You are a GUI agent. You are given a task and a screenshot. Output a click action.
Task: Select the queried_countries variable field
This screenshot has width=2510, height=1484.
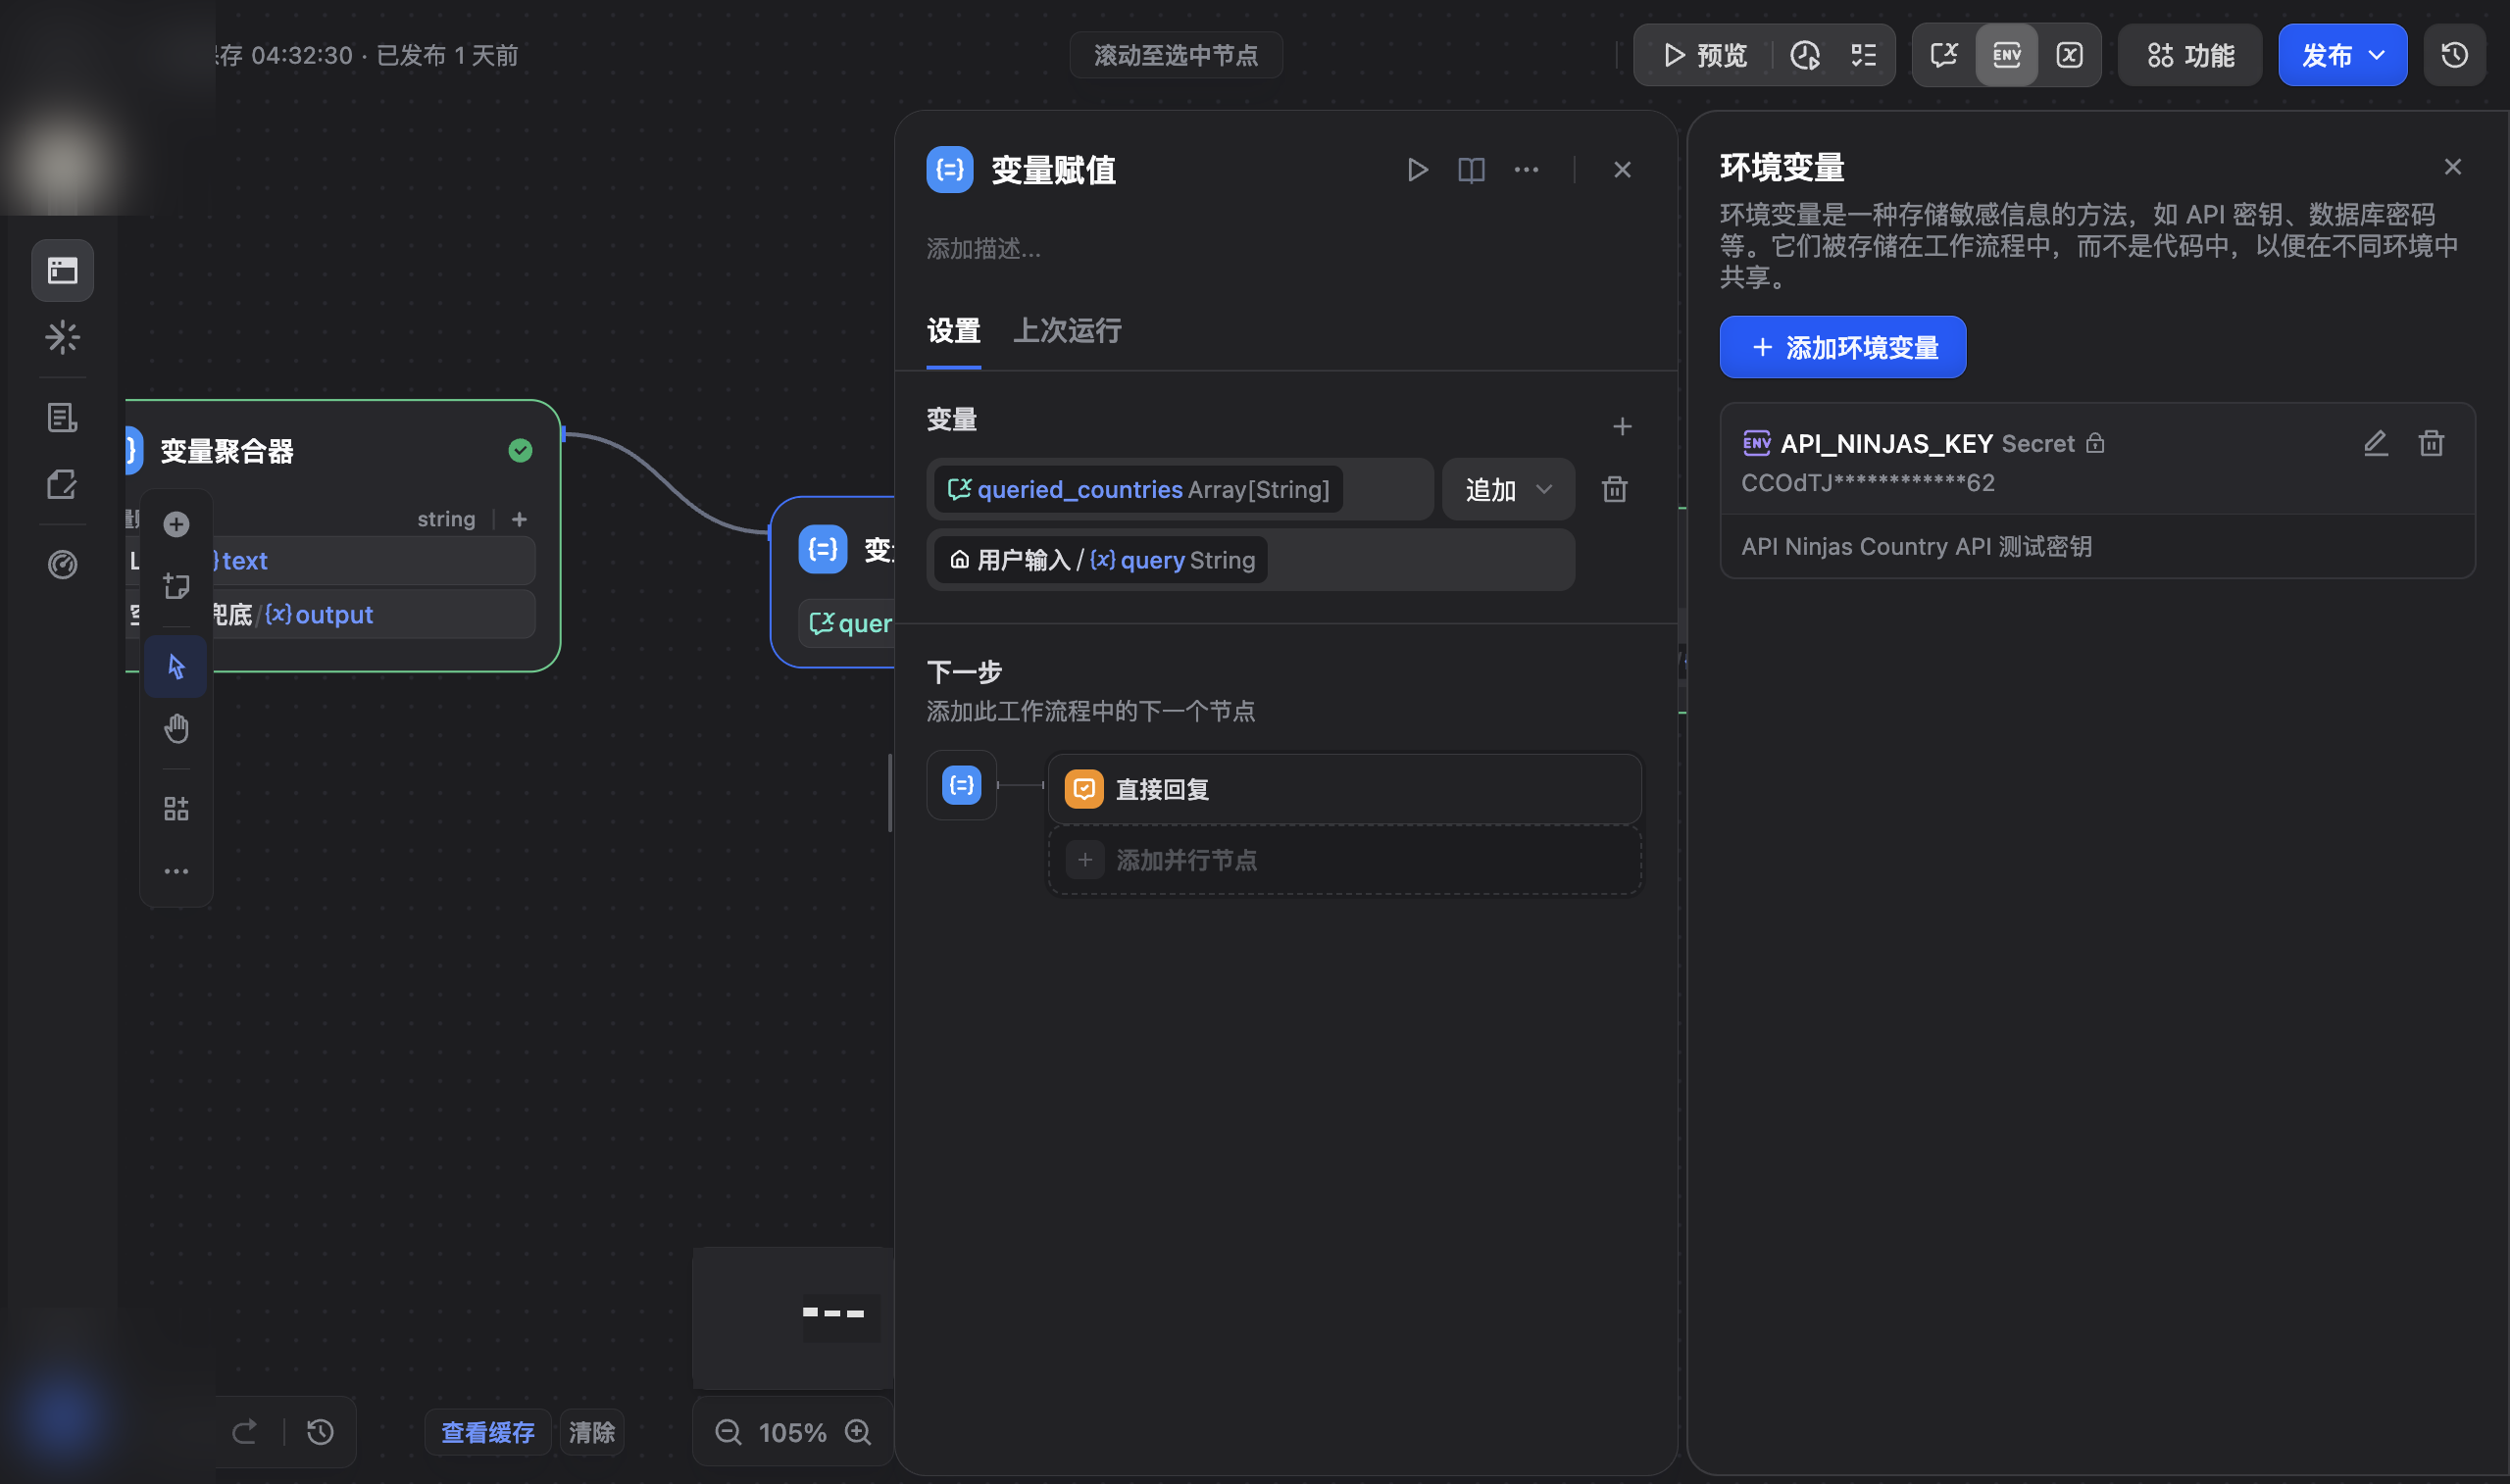tap(1180, 490)
